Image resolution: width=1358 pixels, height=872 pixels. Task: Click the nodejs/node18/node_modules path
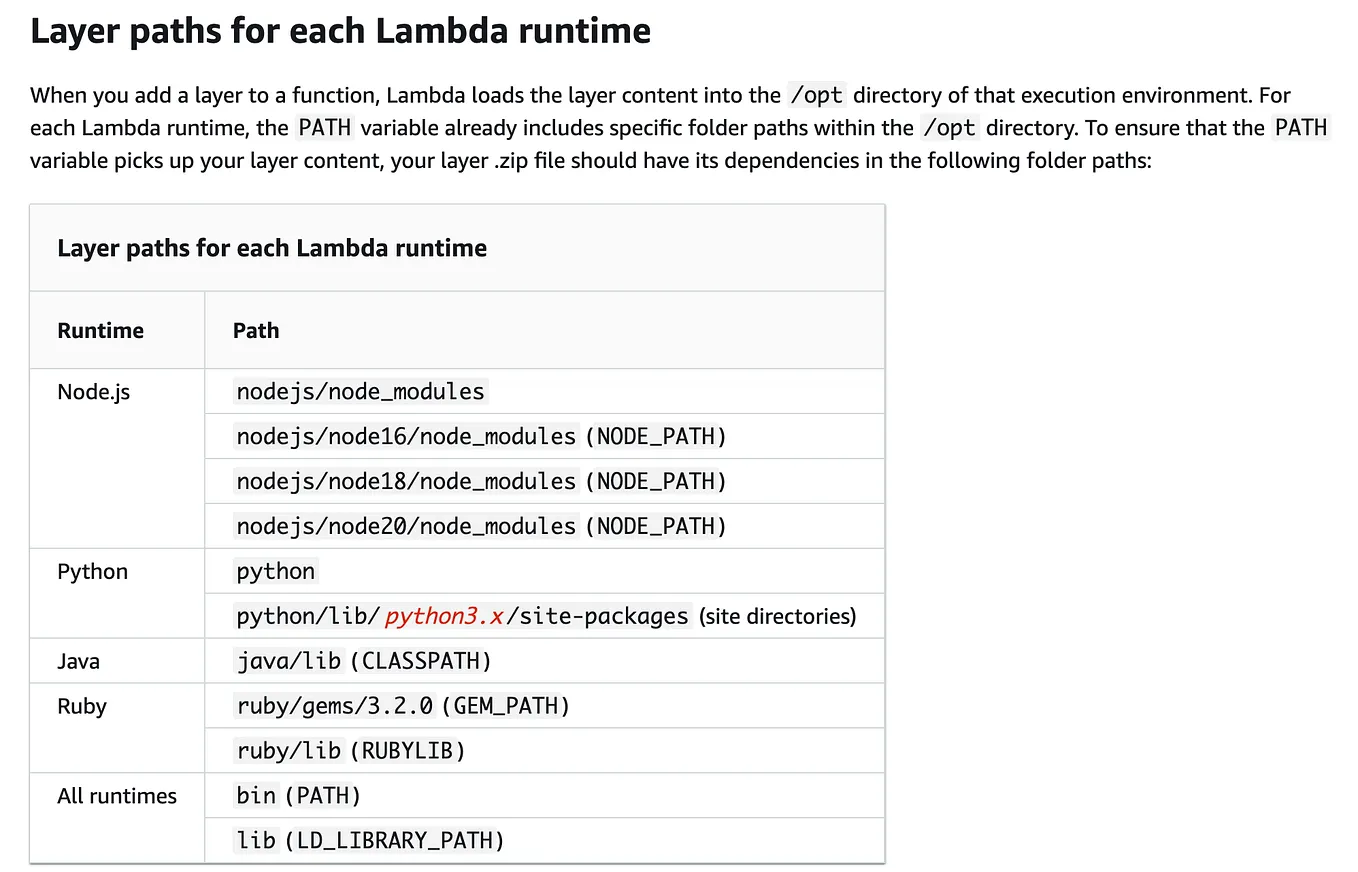406,481
